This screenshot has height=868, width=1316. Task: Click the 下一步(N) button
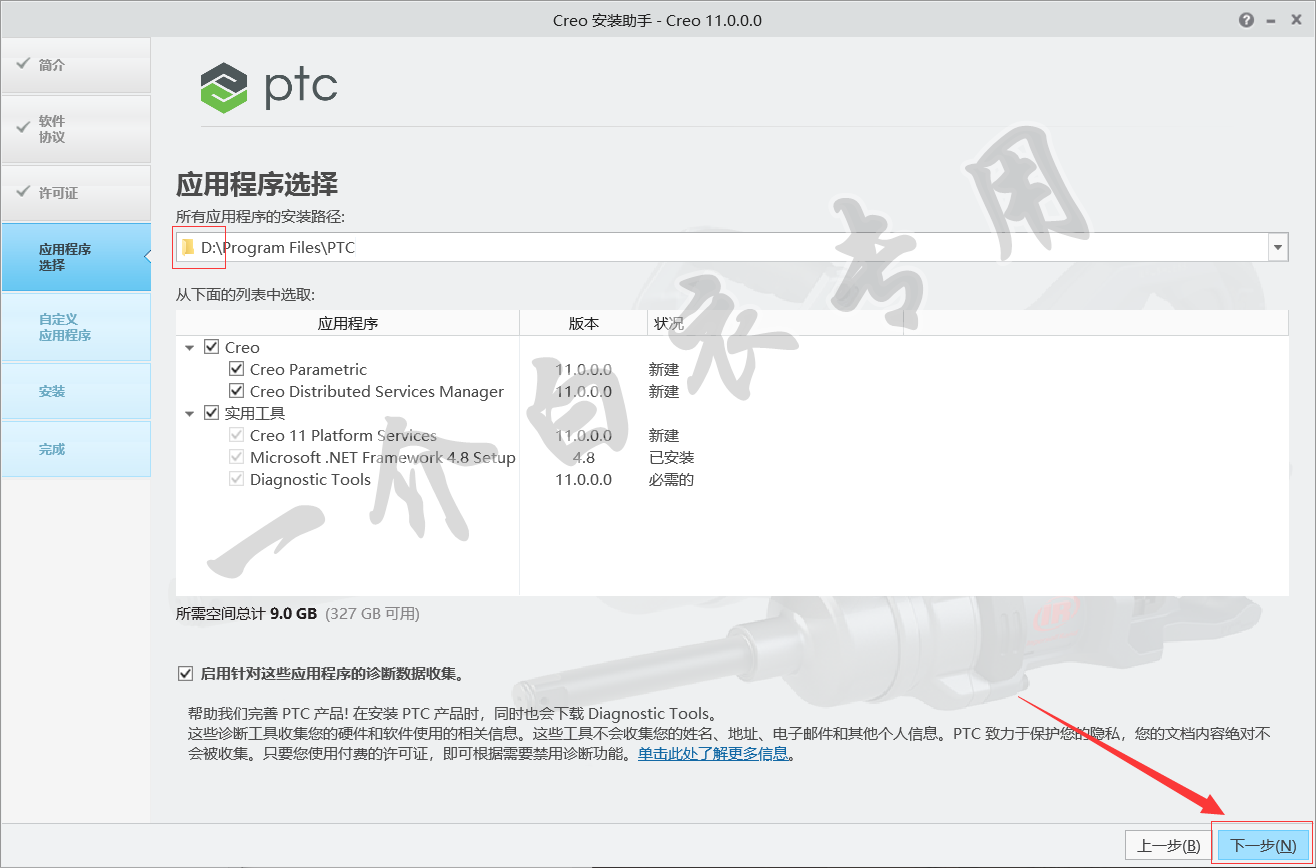point(1263,846)
